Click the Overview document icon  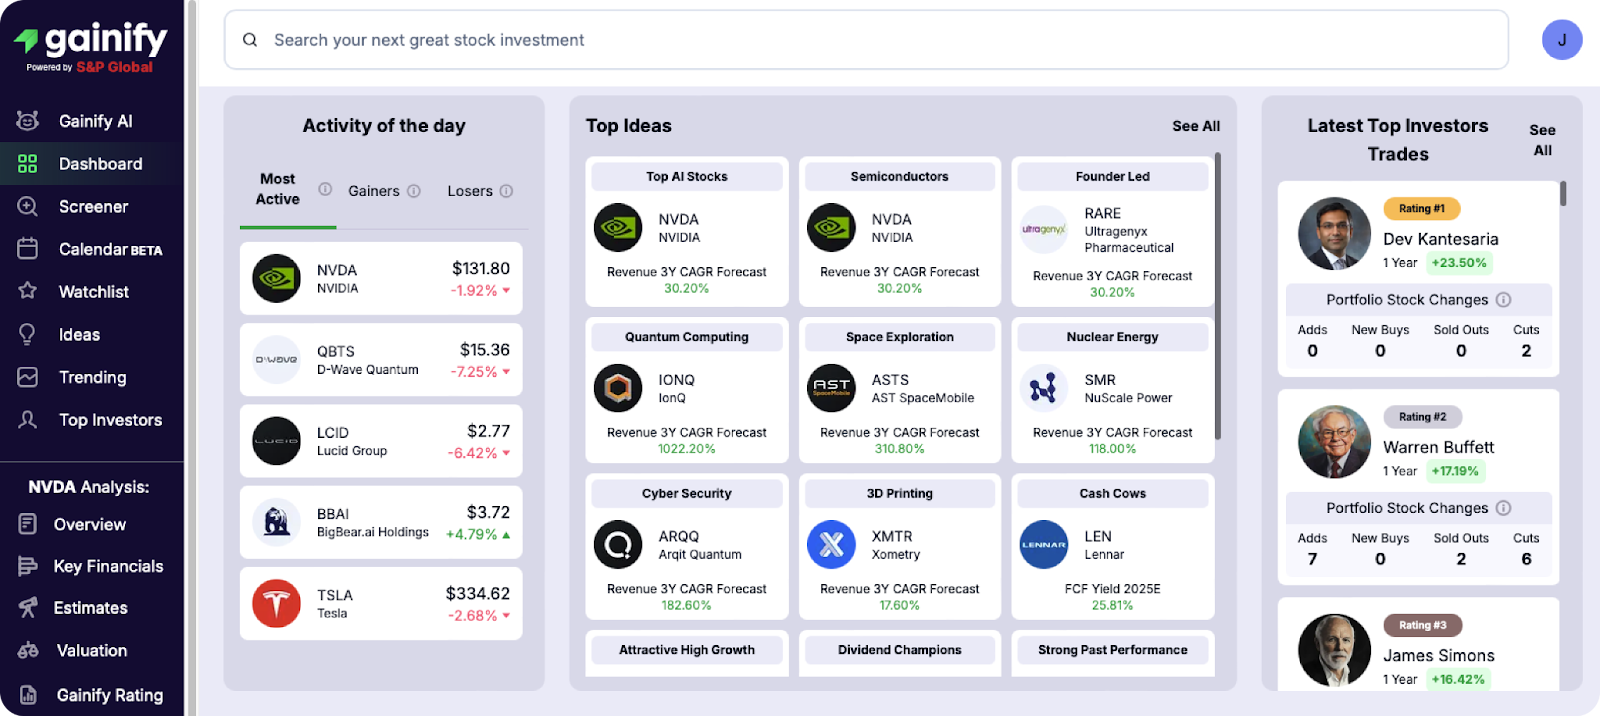pos(28,524)
